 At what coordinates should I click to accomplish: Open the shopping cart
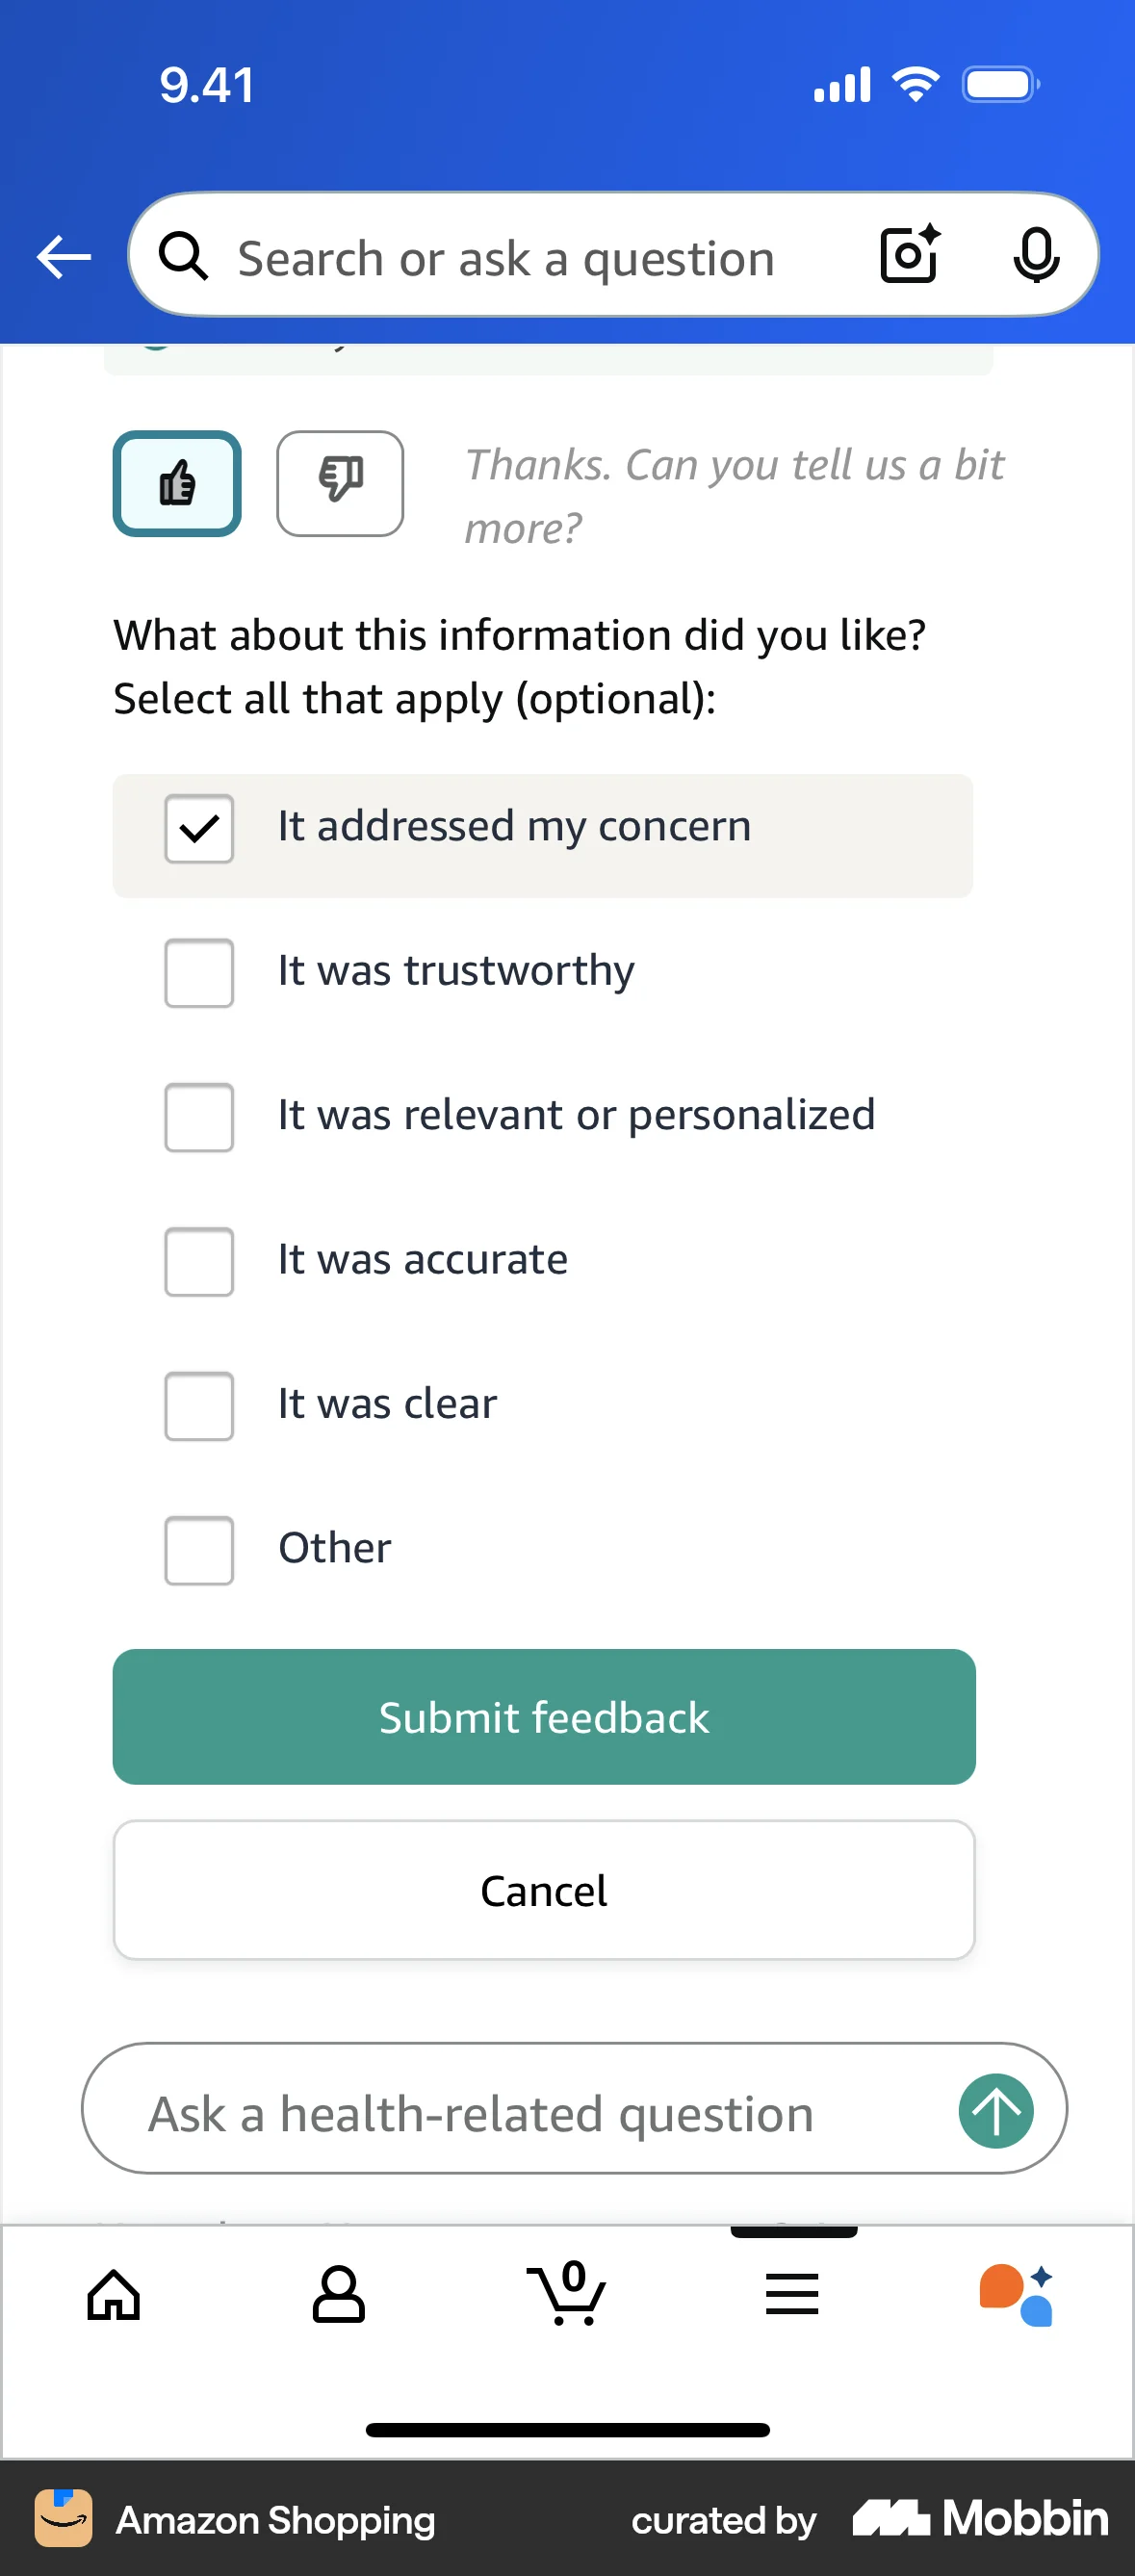pos(566,2294)
